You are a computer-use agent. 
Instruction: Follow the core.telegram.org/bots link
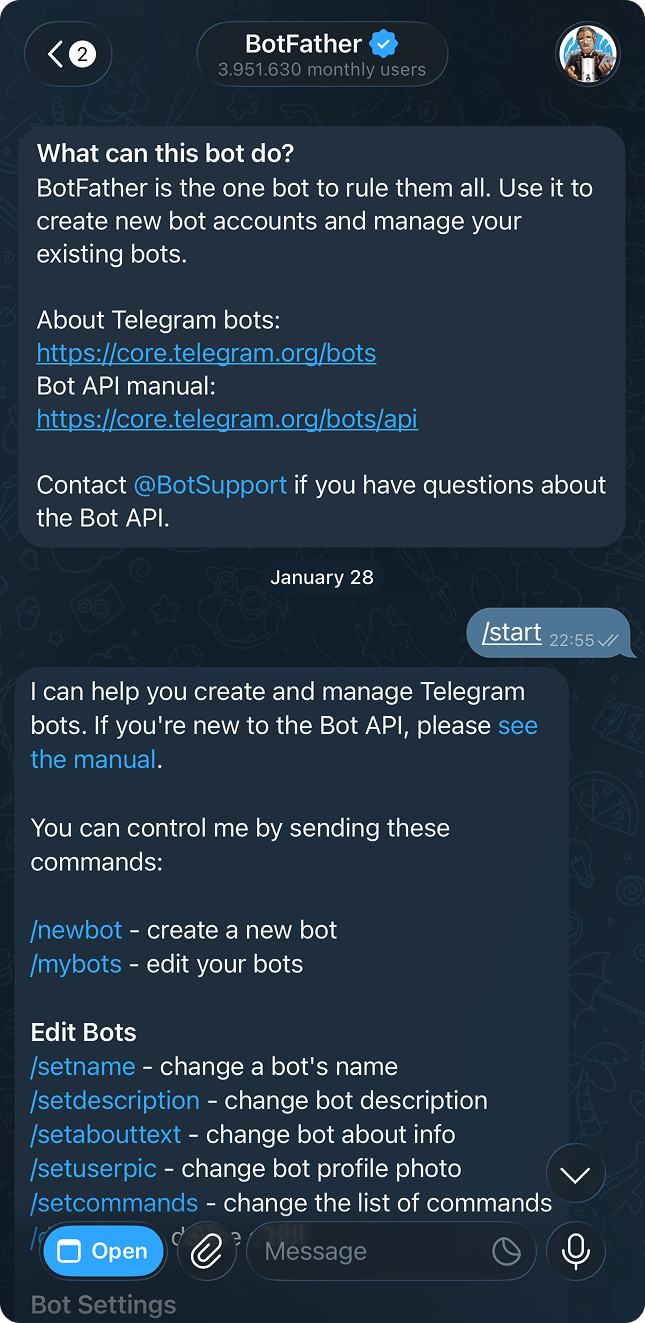(x=206, y=352)
